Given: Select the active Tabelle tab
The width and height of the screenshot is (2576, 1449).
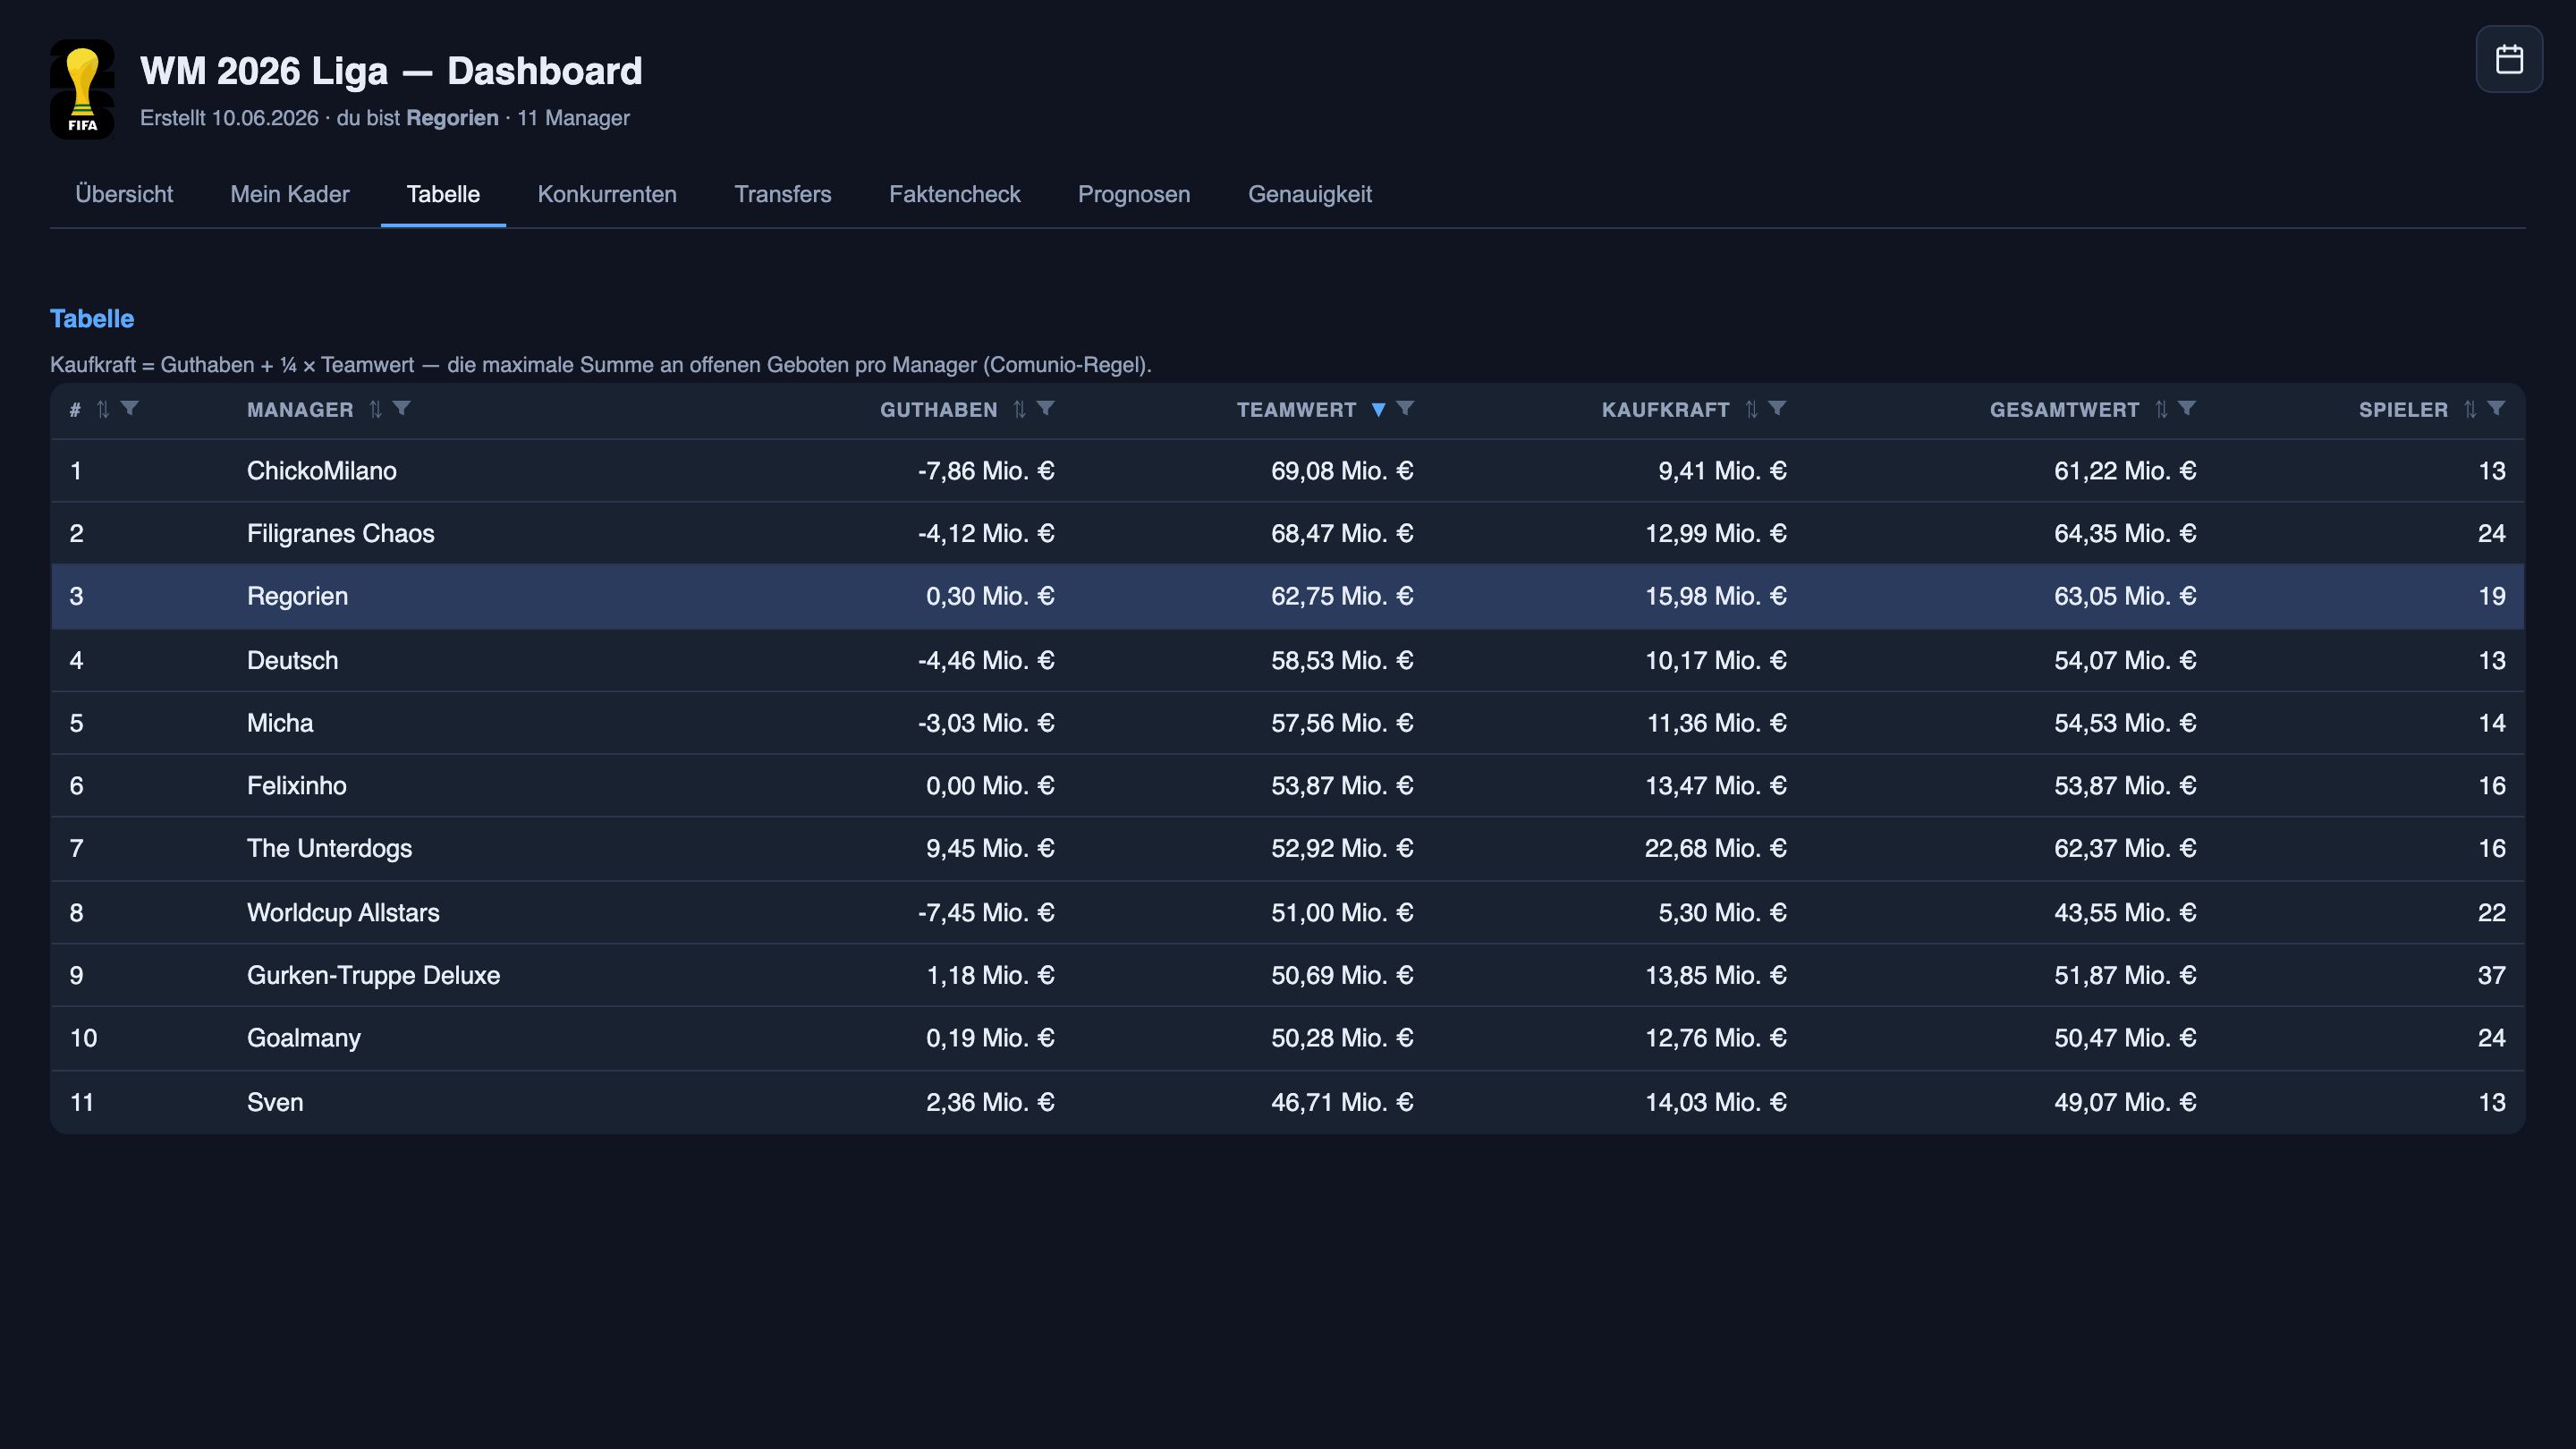Looking at the screenshot, I should (x=443, y=194).
